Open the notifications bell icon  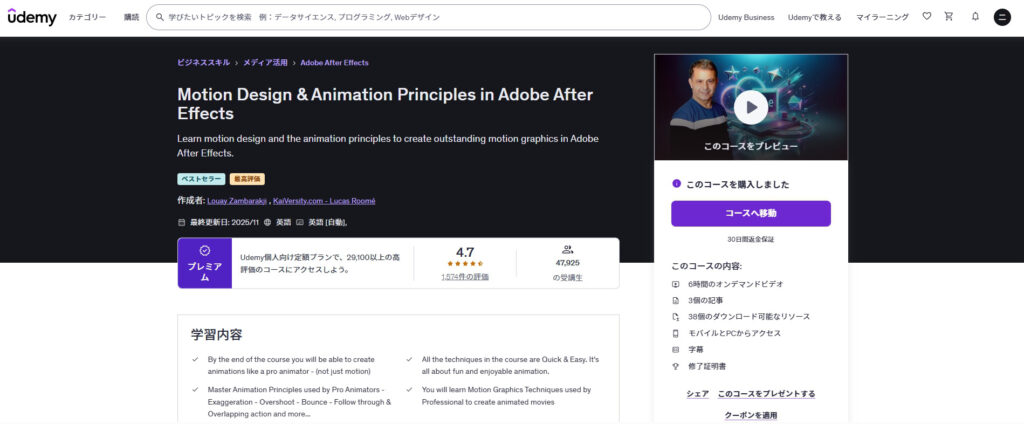(x=975, y=17)
